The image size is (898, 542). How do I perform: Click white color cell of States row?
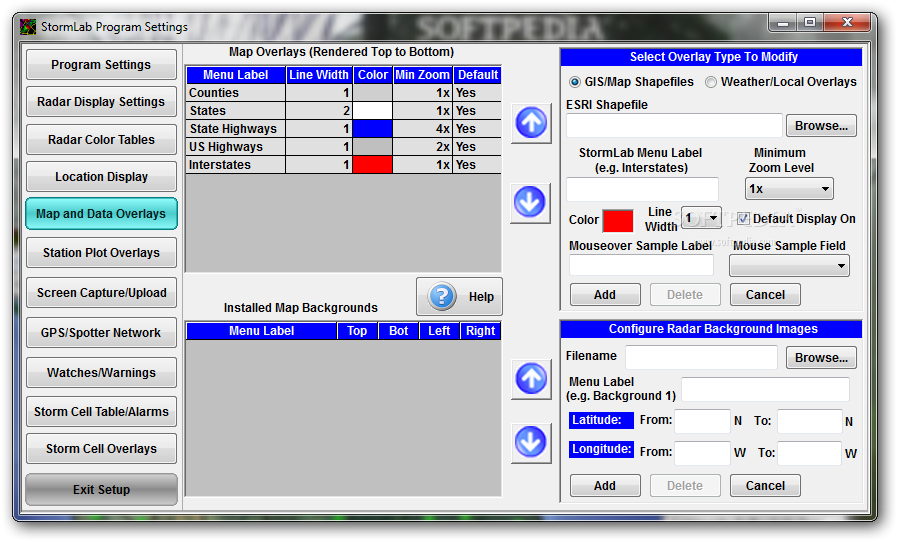[372, 111]
